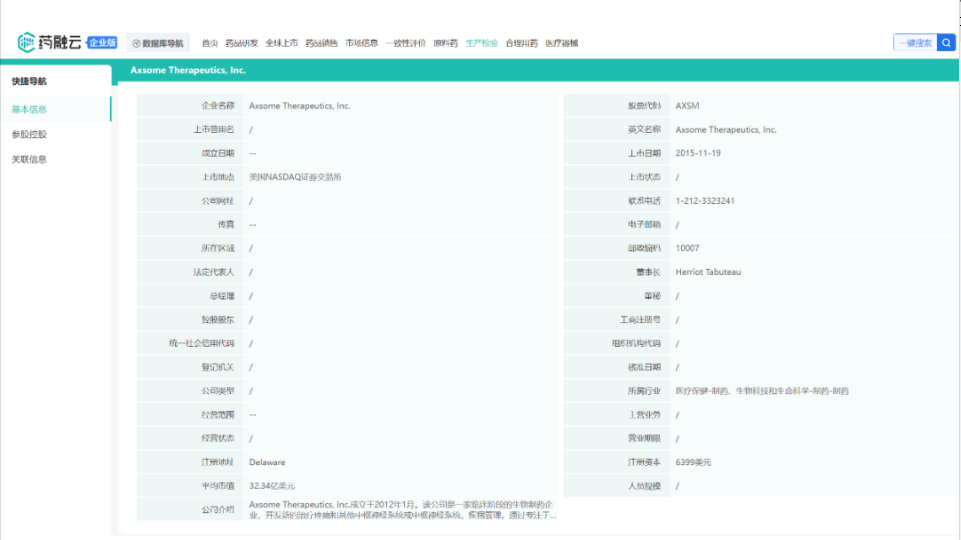Click the 股票代码 field label

pyautogui.click(x=644, y=105)
